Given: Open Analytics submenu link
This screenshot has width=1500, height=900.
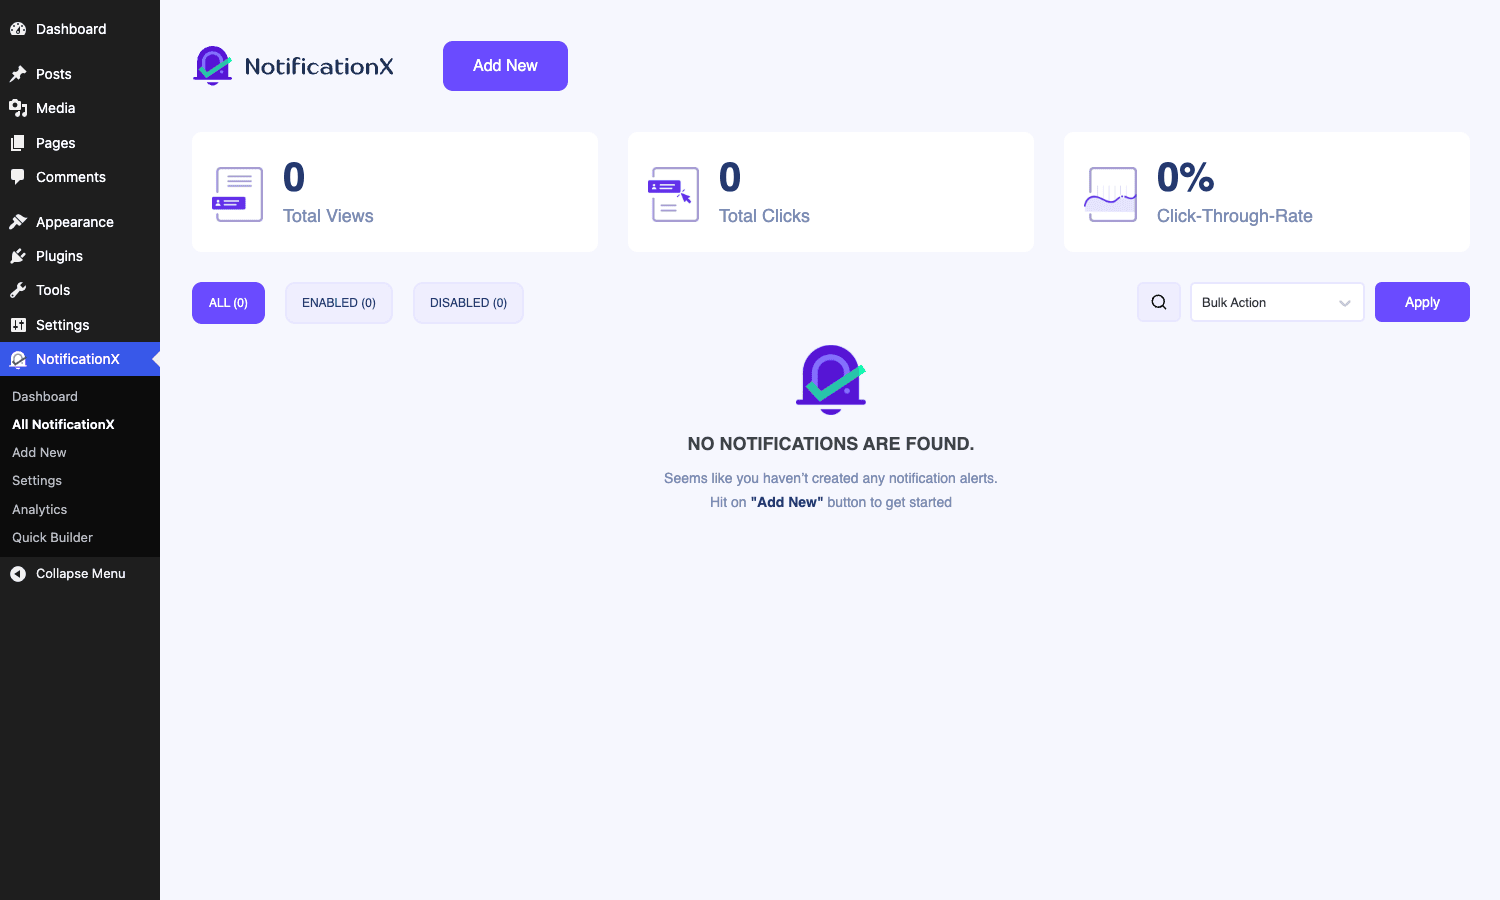Looking at the screenshot, I should click(x=40, y=510).
